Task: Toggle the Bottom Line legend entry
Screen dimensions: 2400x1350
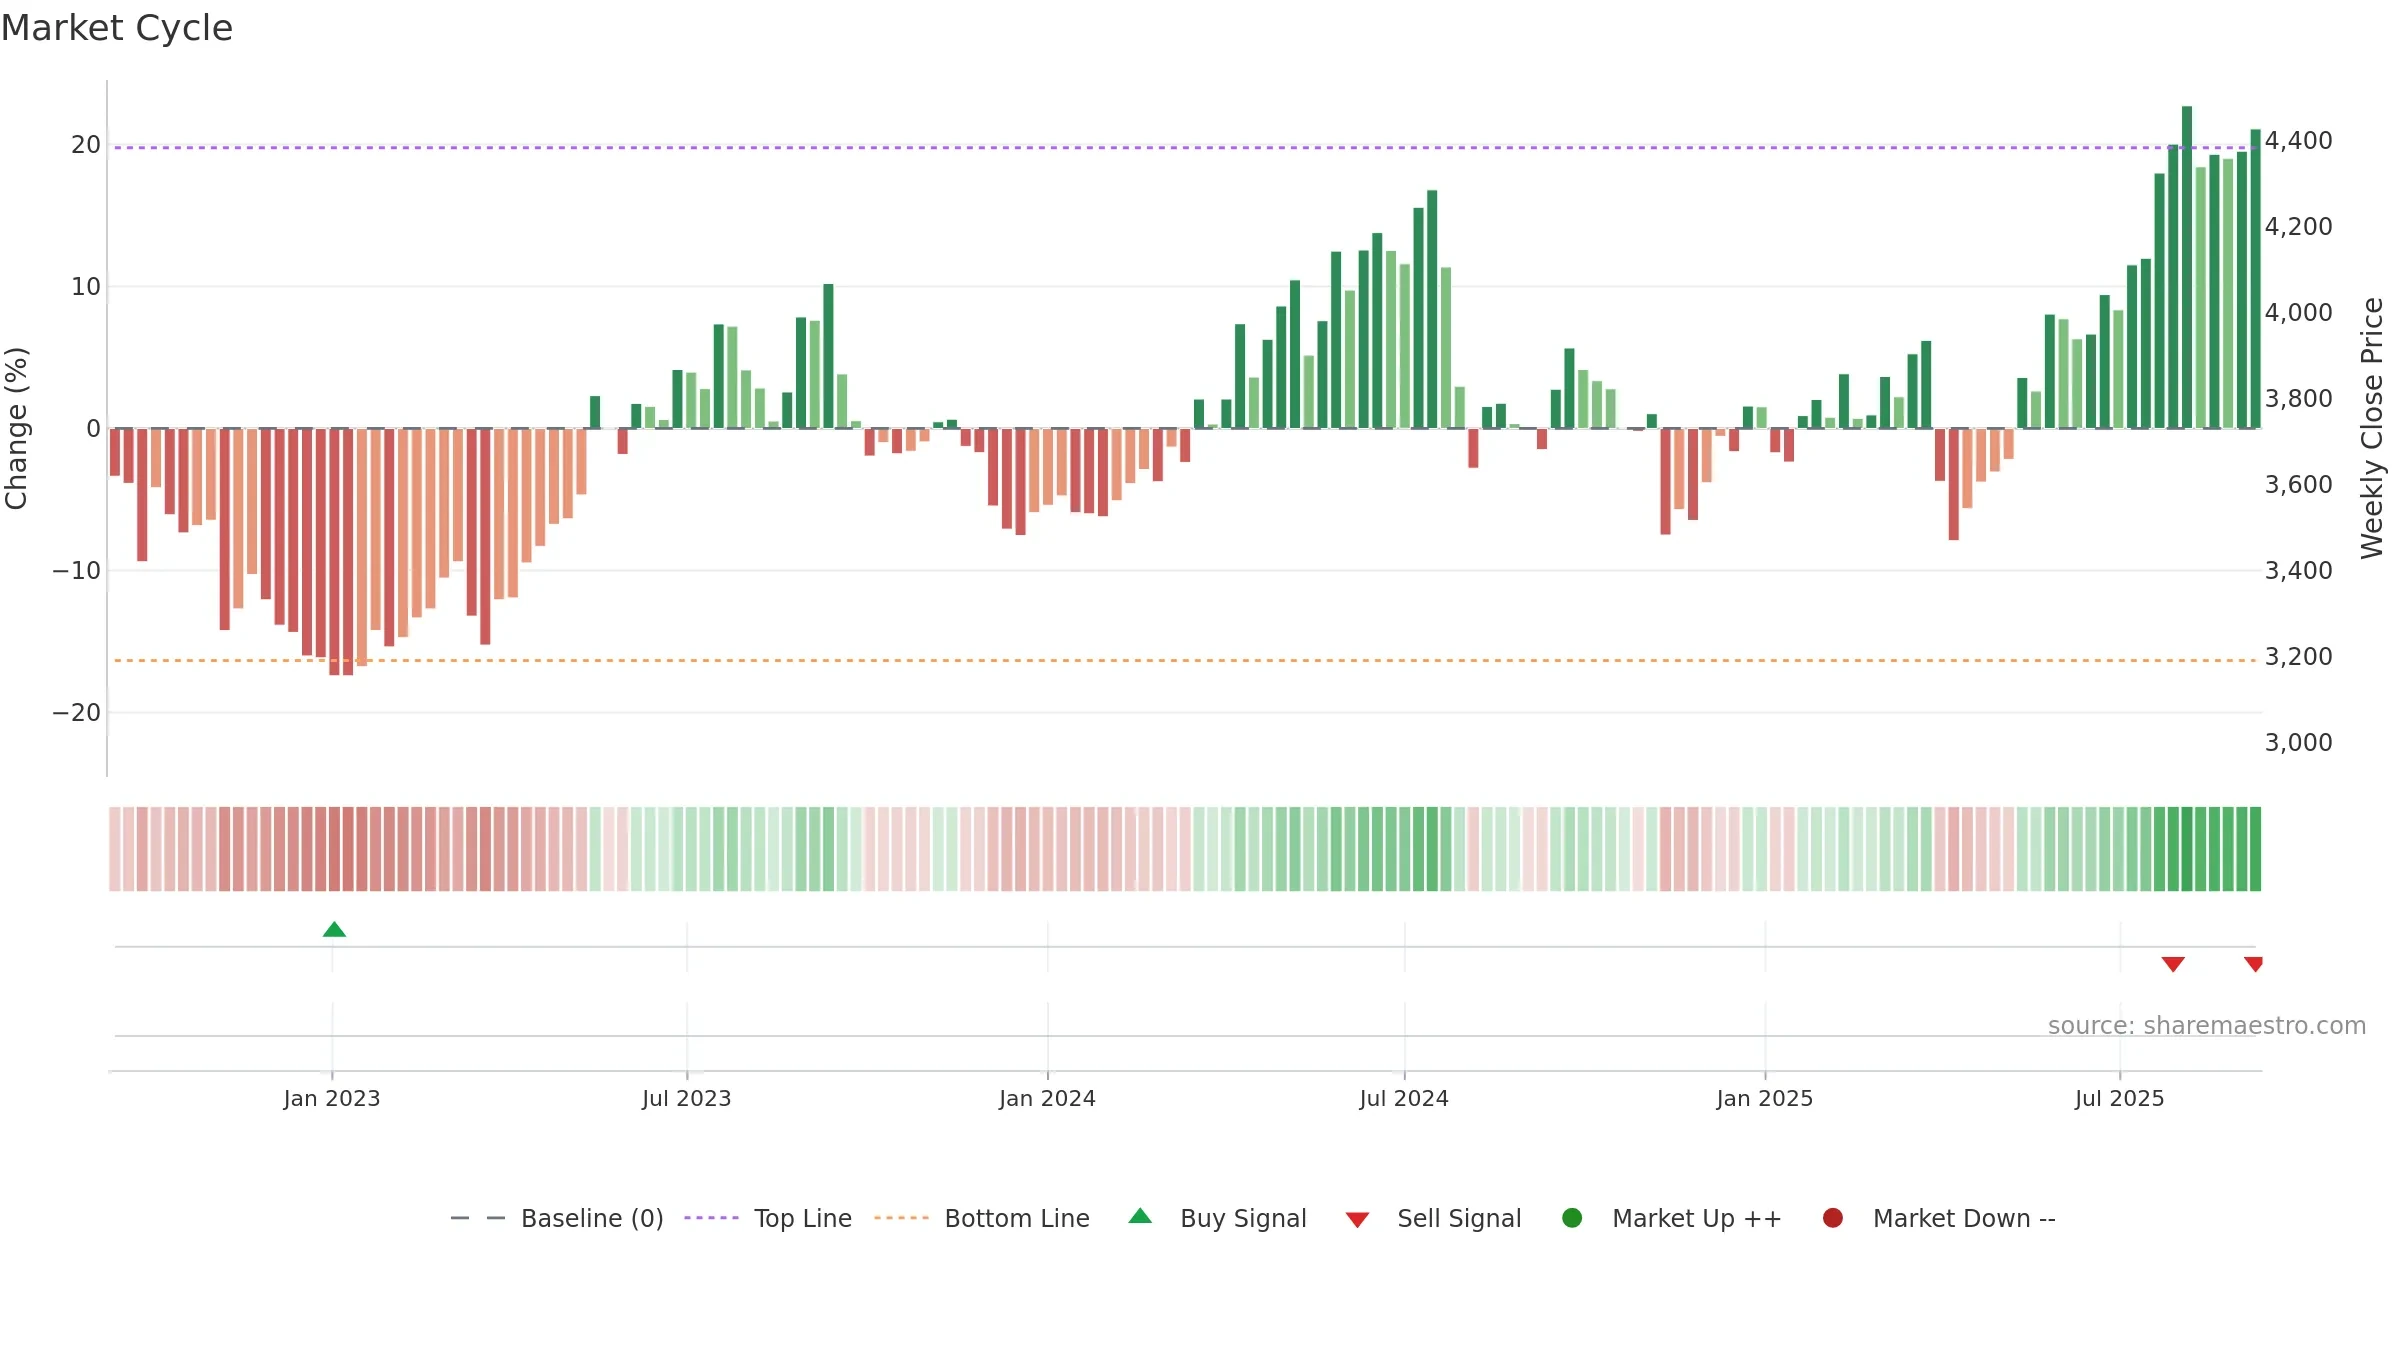Action: tap(982, 1218)
